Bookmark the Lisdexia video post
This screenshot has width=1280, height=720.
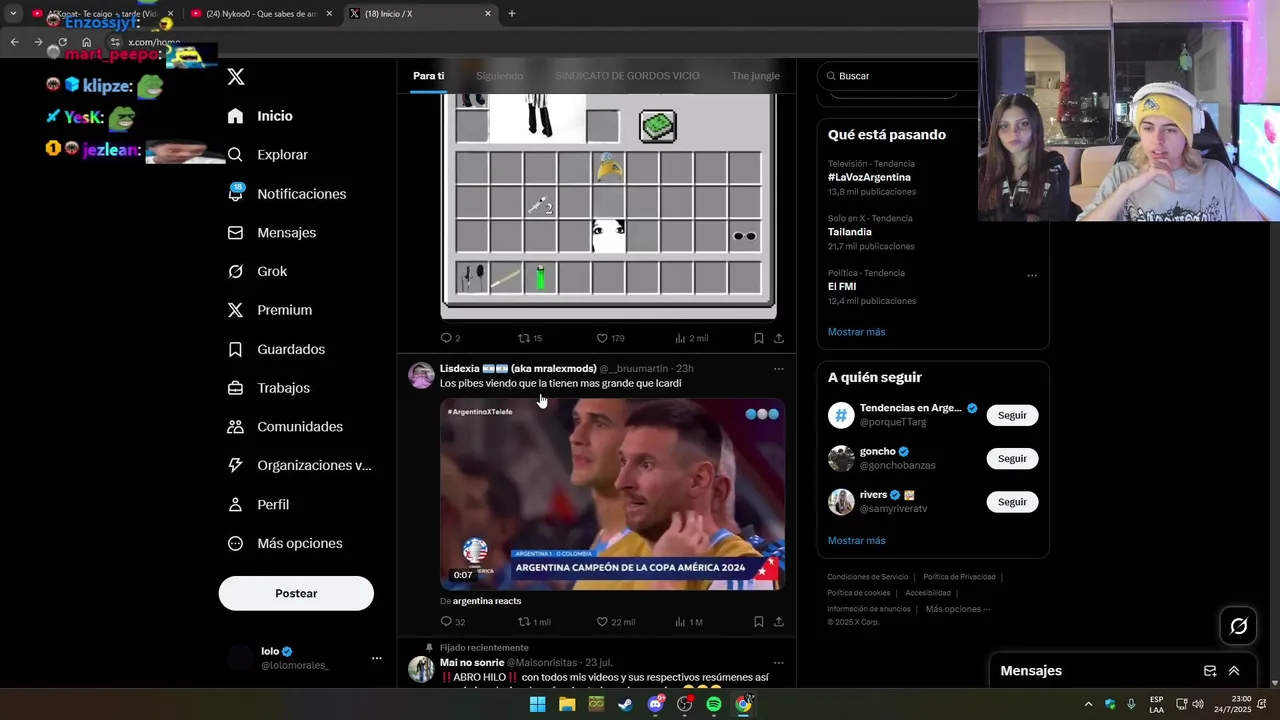(x=759, y=622)
